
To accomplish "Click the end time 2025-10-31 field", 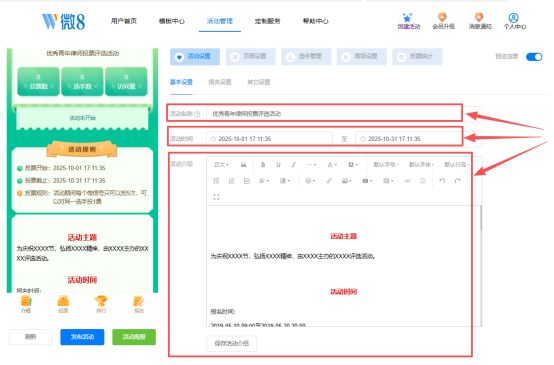I will click(x=419, y=139).
